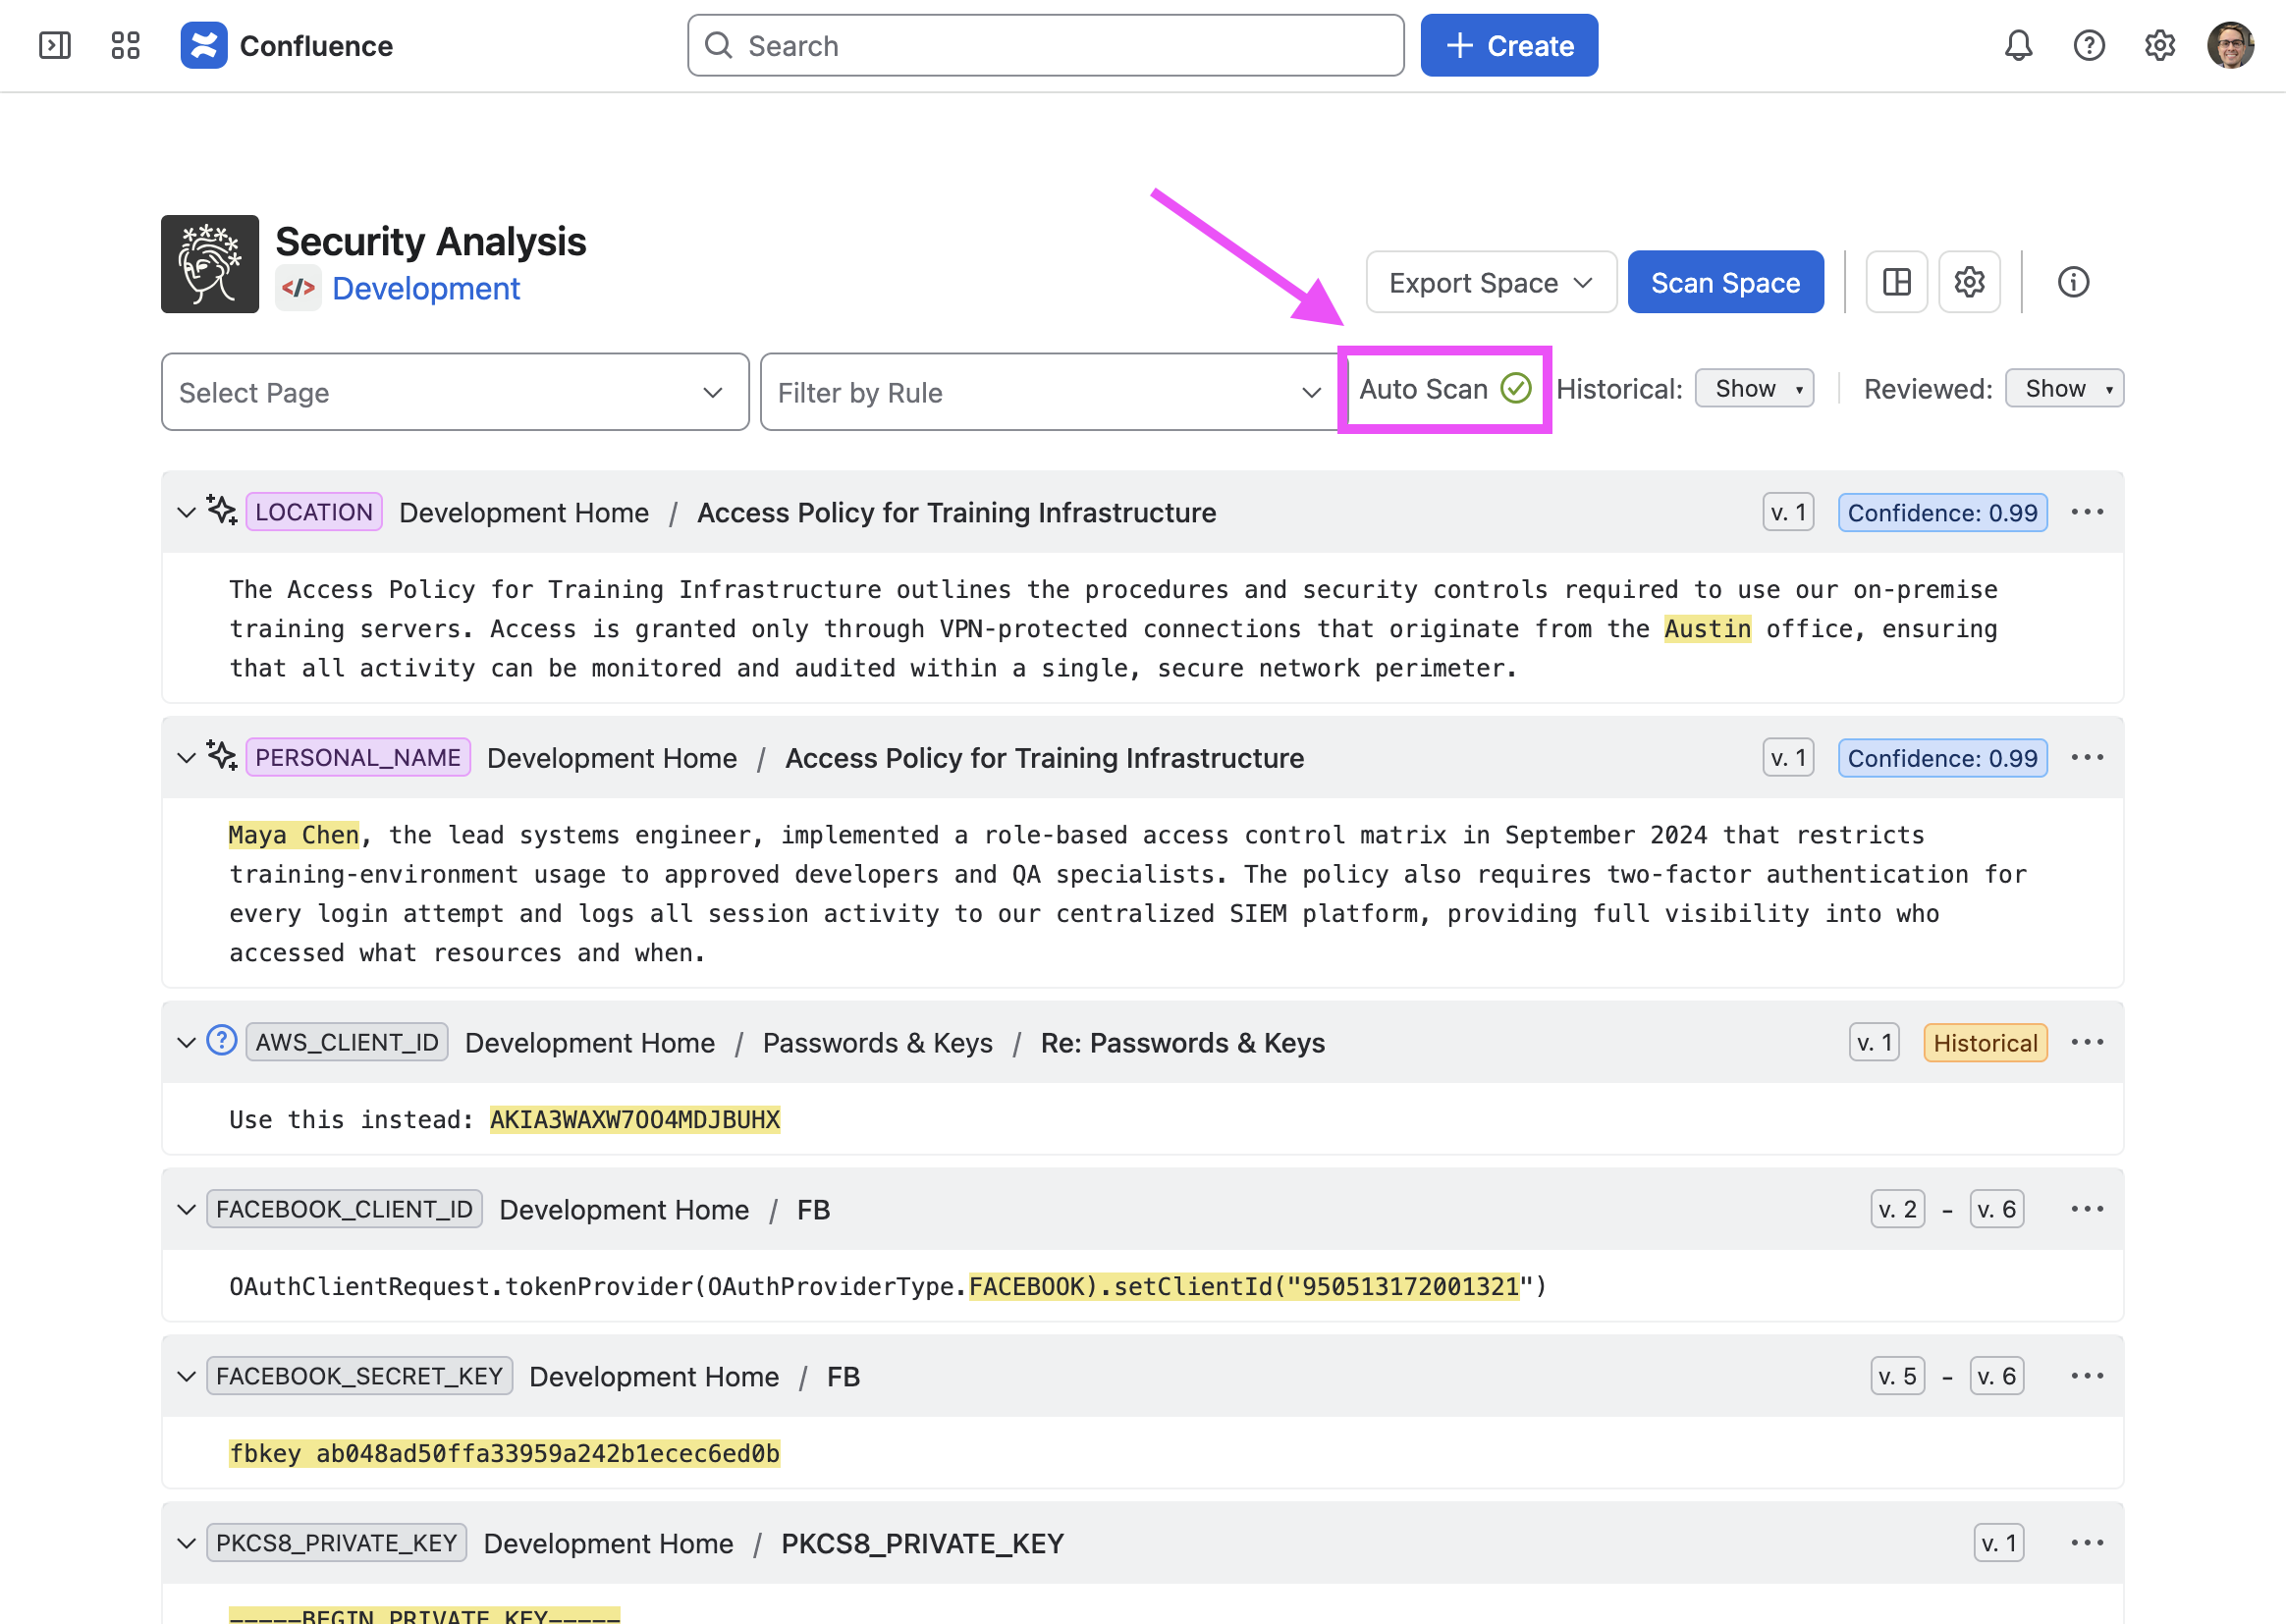Click the FACEBOOK_SECRET_KEY rule tag
2286x1624 pixels.
click(359, 1376)
